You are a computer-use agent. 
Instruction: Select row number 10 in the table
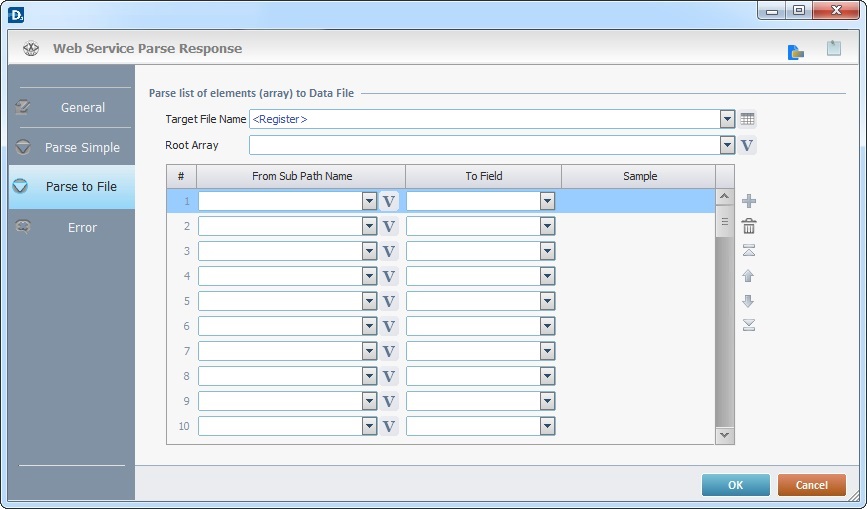pos(184,426)
